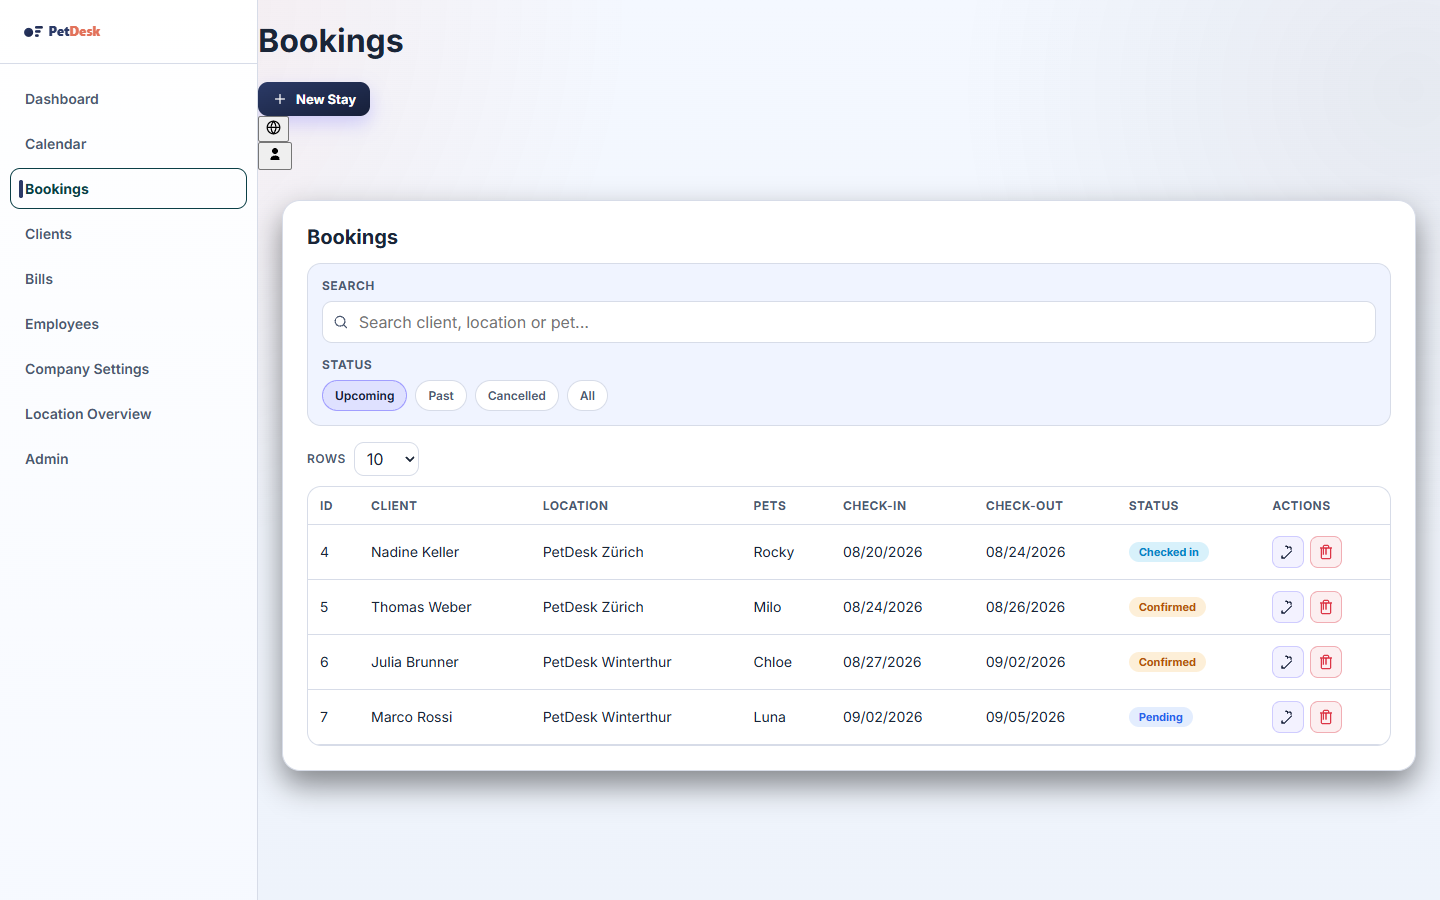
Task: Show All bookings filter
Action: coord(587,396)
